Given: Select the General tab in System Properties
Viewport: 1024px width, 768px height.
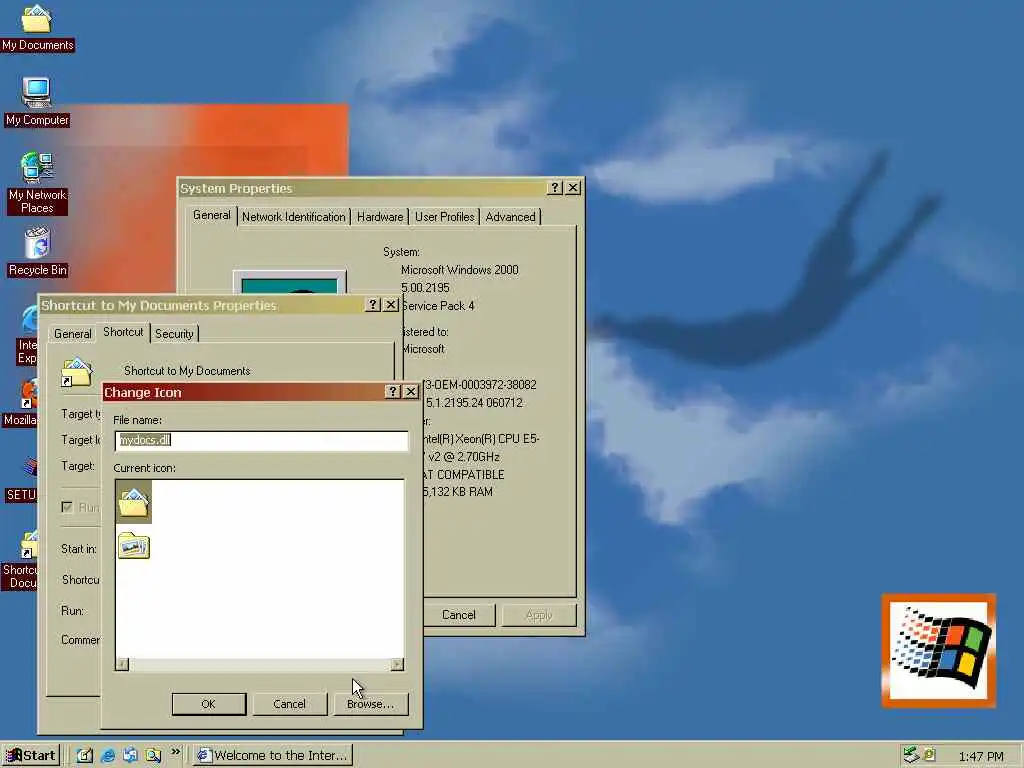Looking at the screenshot, I should tap(212, 216).
